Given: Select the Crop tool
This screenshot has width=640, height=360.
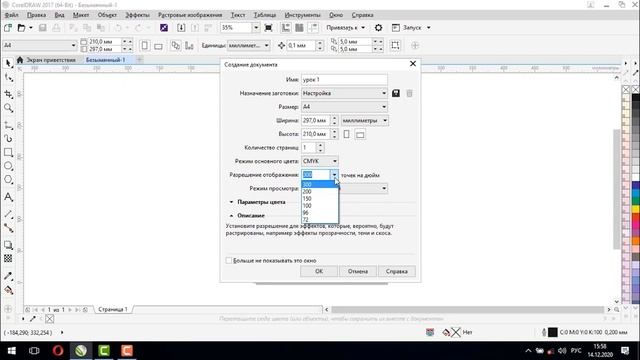Looking at the screenshot, I should coord(8,94).
